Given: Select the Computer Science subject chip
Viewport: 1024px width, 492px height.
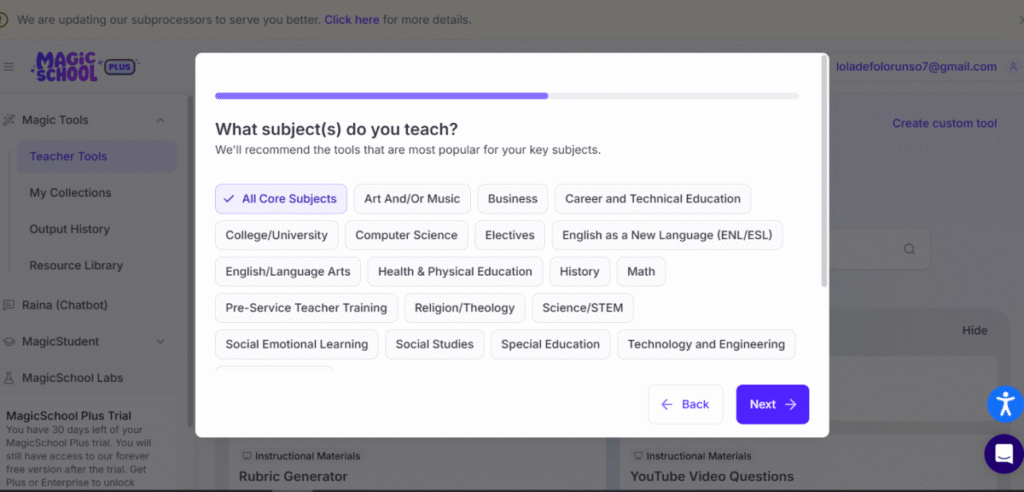Looking at the screenshot, I should pos(406,235).
